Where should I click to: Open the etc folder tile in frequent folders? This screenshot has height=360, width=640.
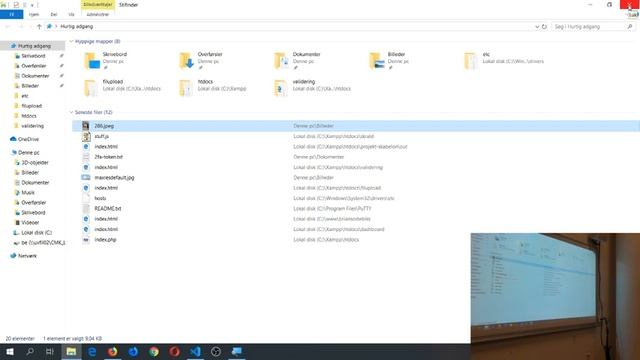coord(504,61)
